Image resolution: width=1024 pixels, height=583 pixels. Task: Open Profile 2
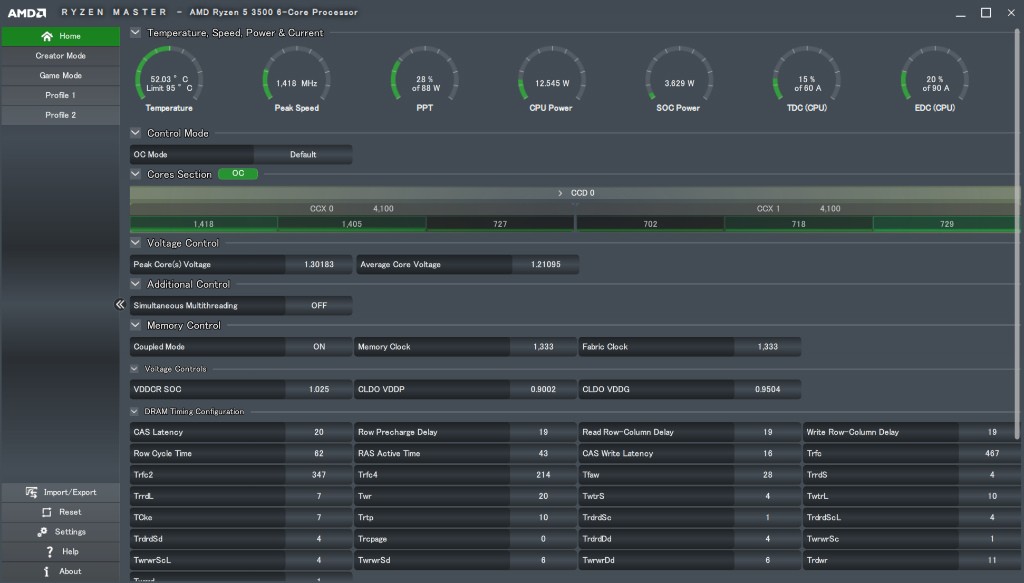[60, 116]
